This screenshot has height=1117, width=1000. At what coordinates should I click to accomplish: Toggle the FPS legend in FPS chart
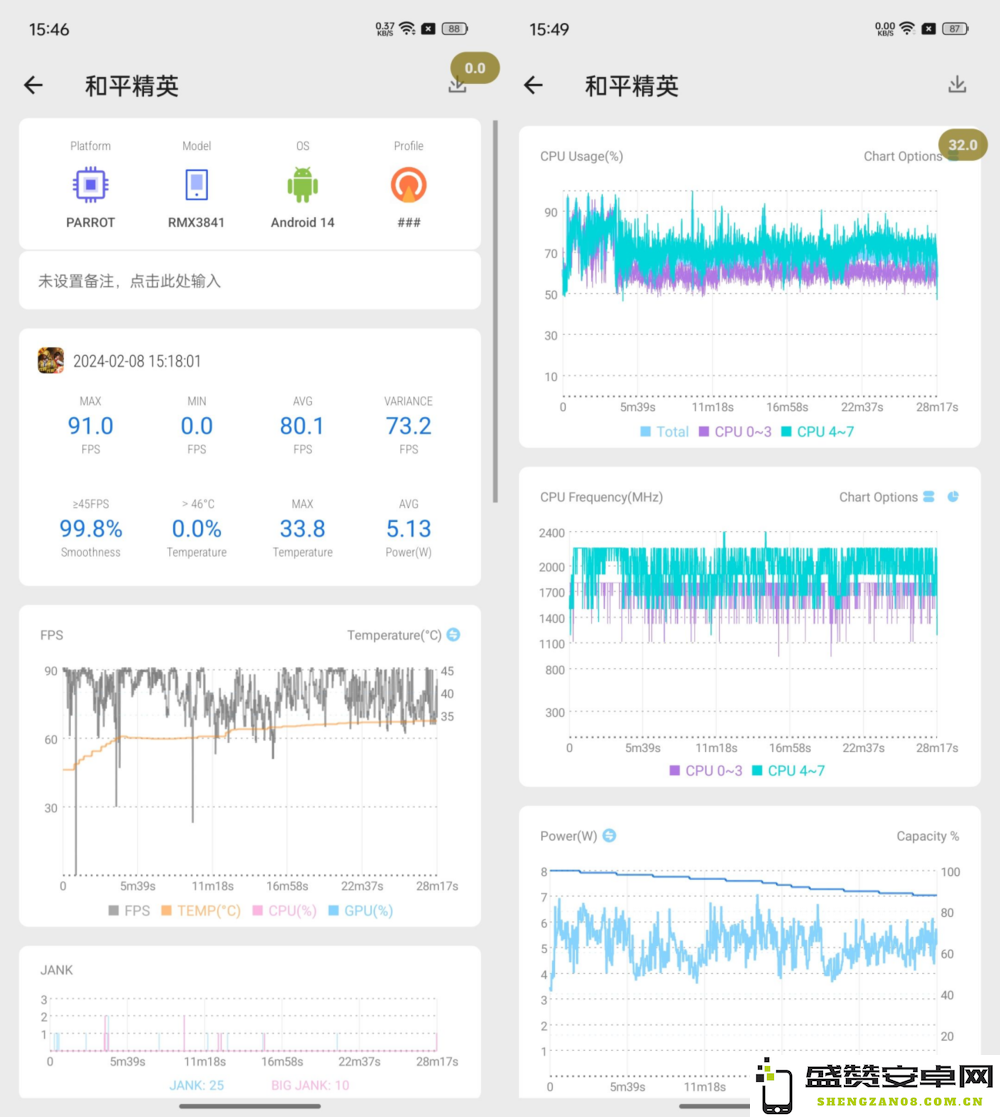[129, 910]
